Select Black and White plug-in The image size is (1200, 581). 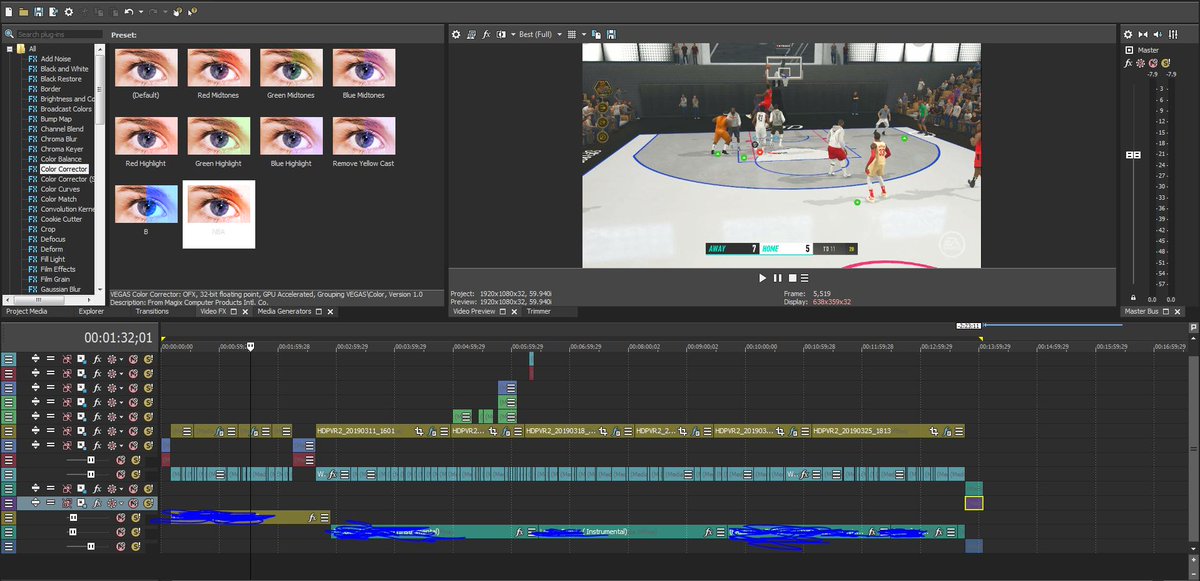click(x=64, y=69)
